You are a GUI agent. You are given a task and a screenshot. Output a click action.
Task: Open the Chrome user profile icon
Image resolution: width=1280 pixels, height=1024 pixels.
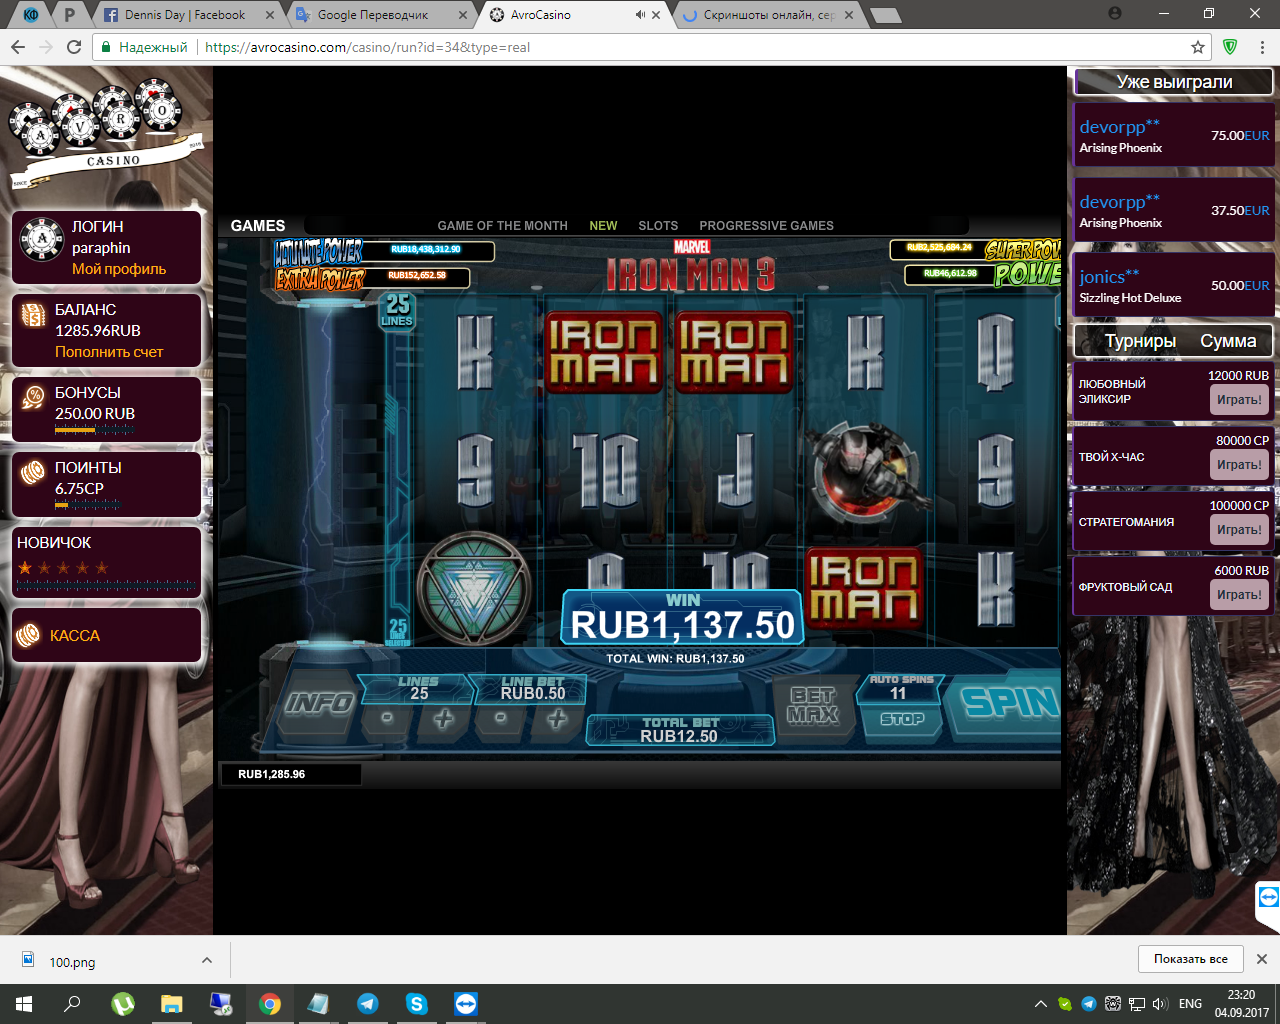point(1115,14)
